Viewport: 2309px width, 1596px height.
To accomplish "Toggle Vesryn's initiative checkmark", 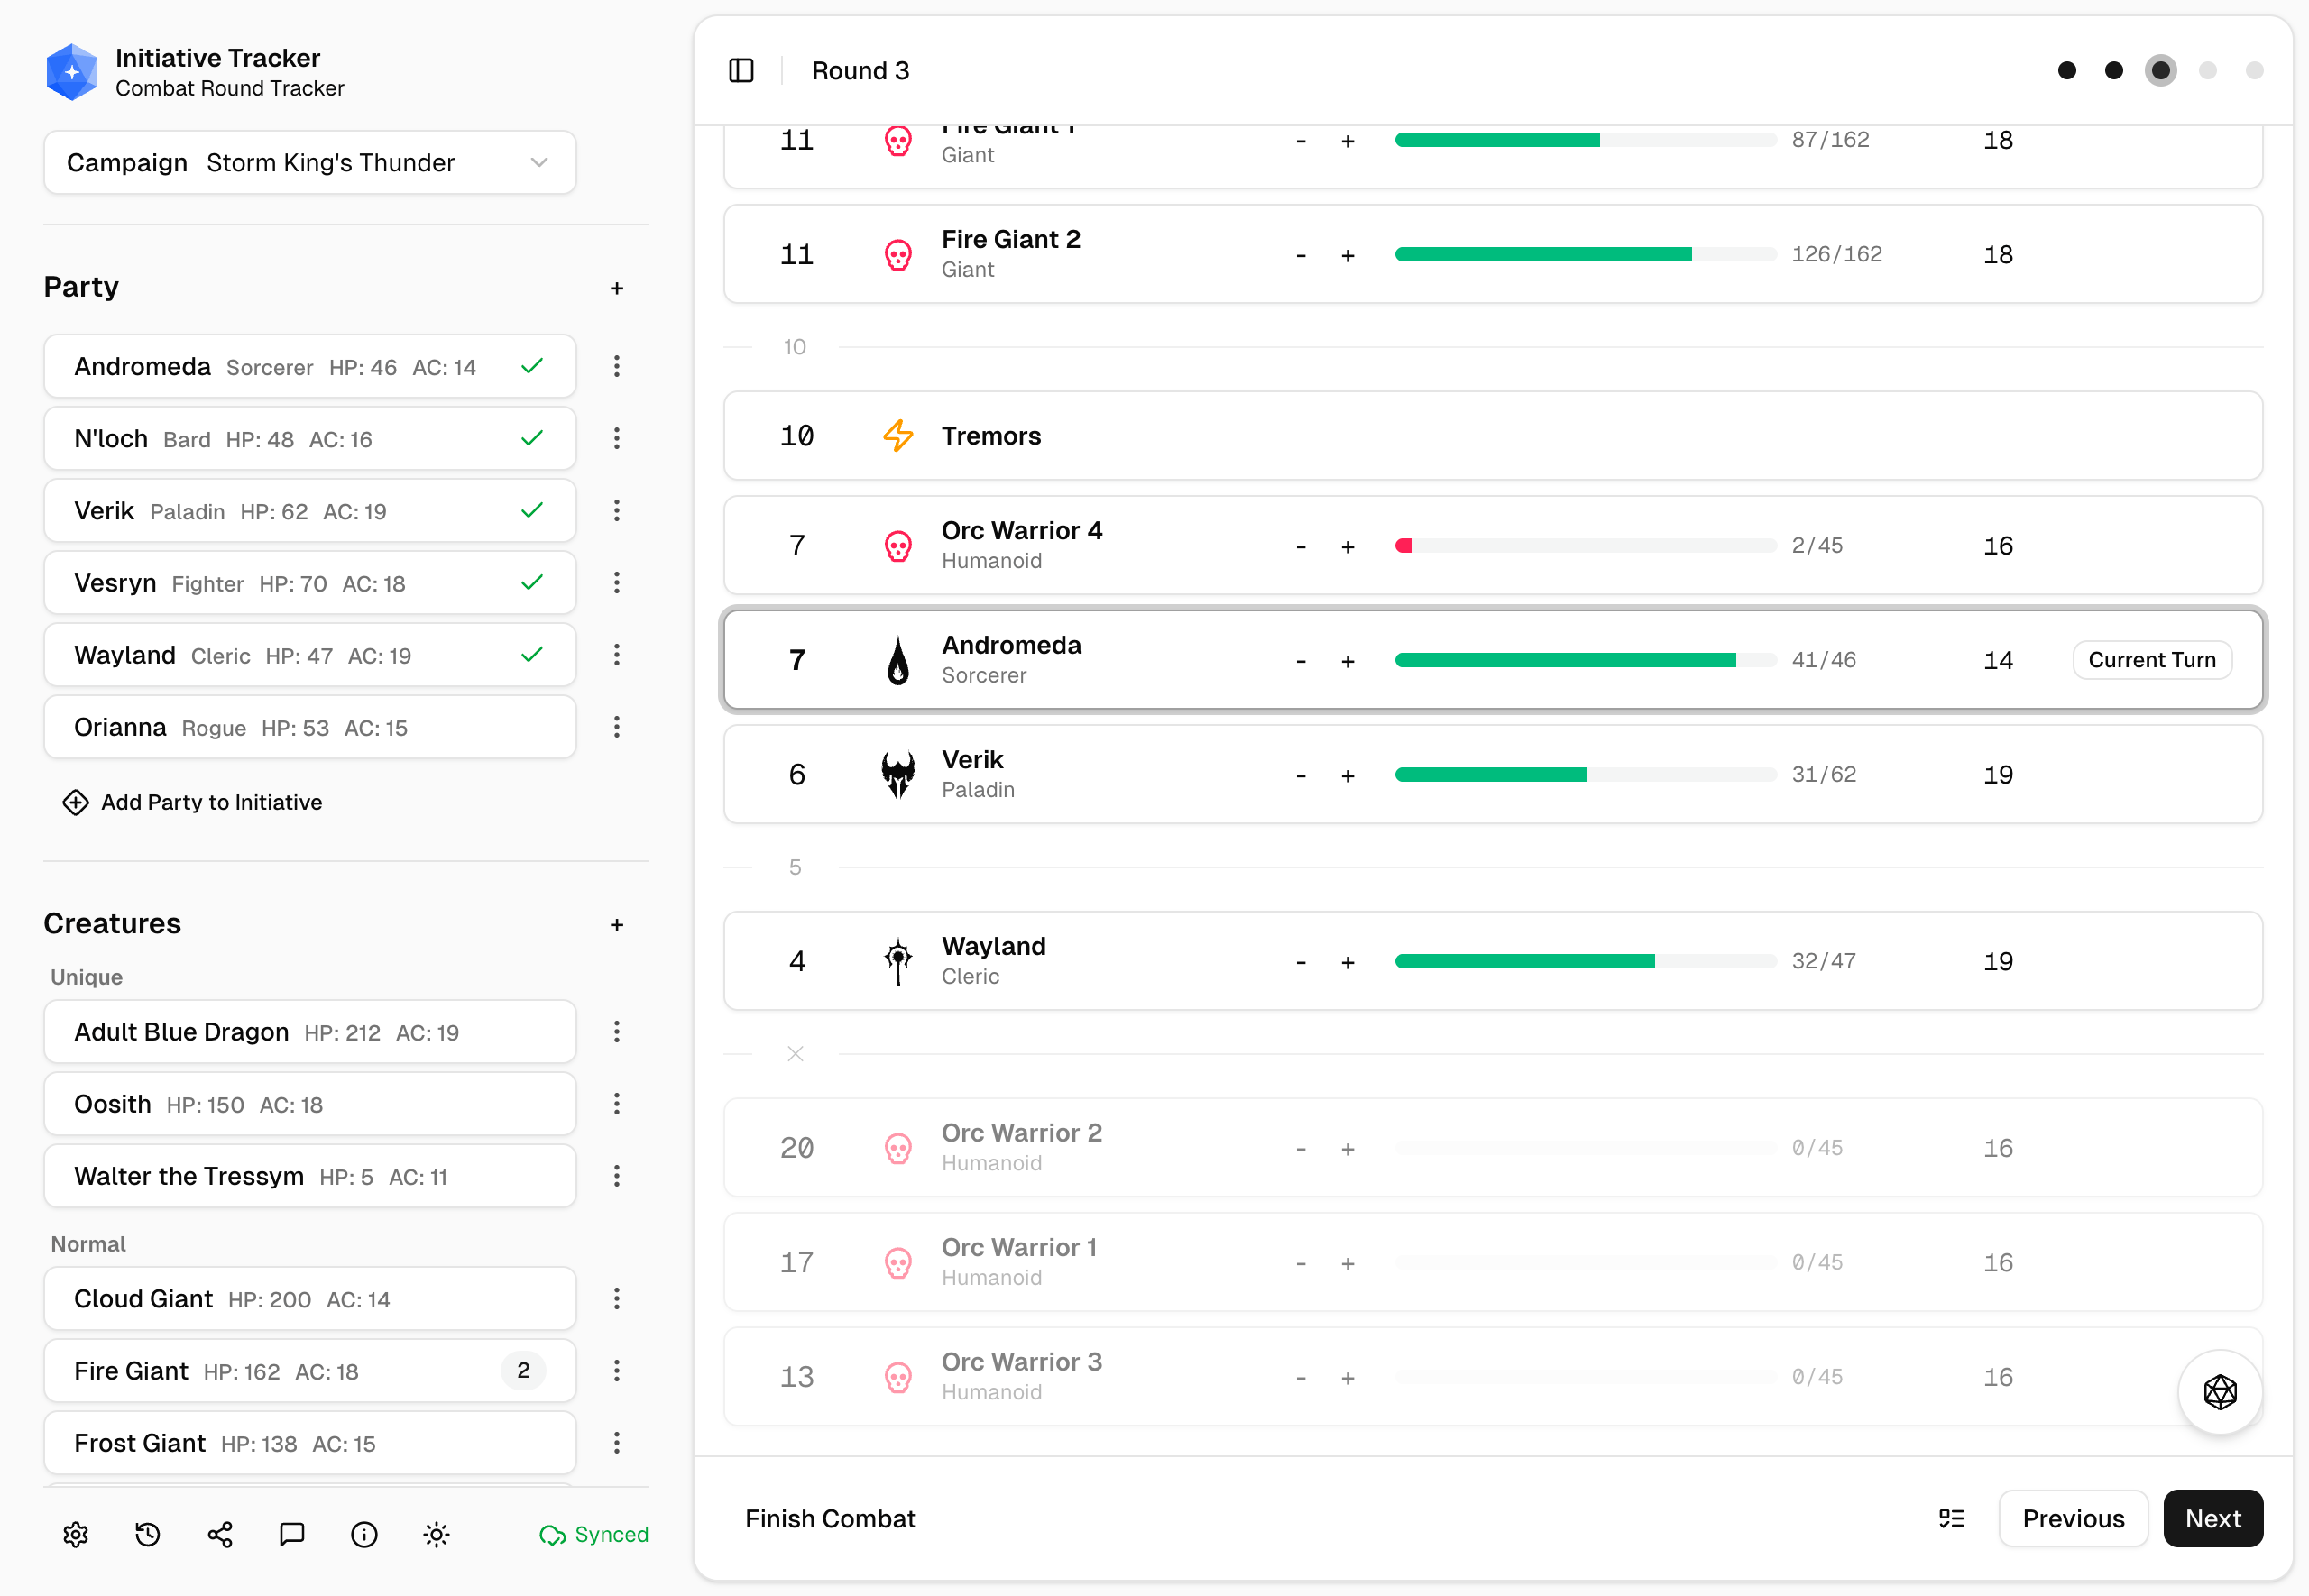I will [532, 582].
